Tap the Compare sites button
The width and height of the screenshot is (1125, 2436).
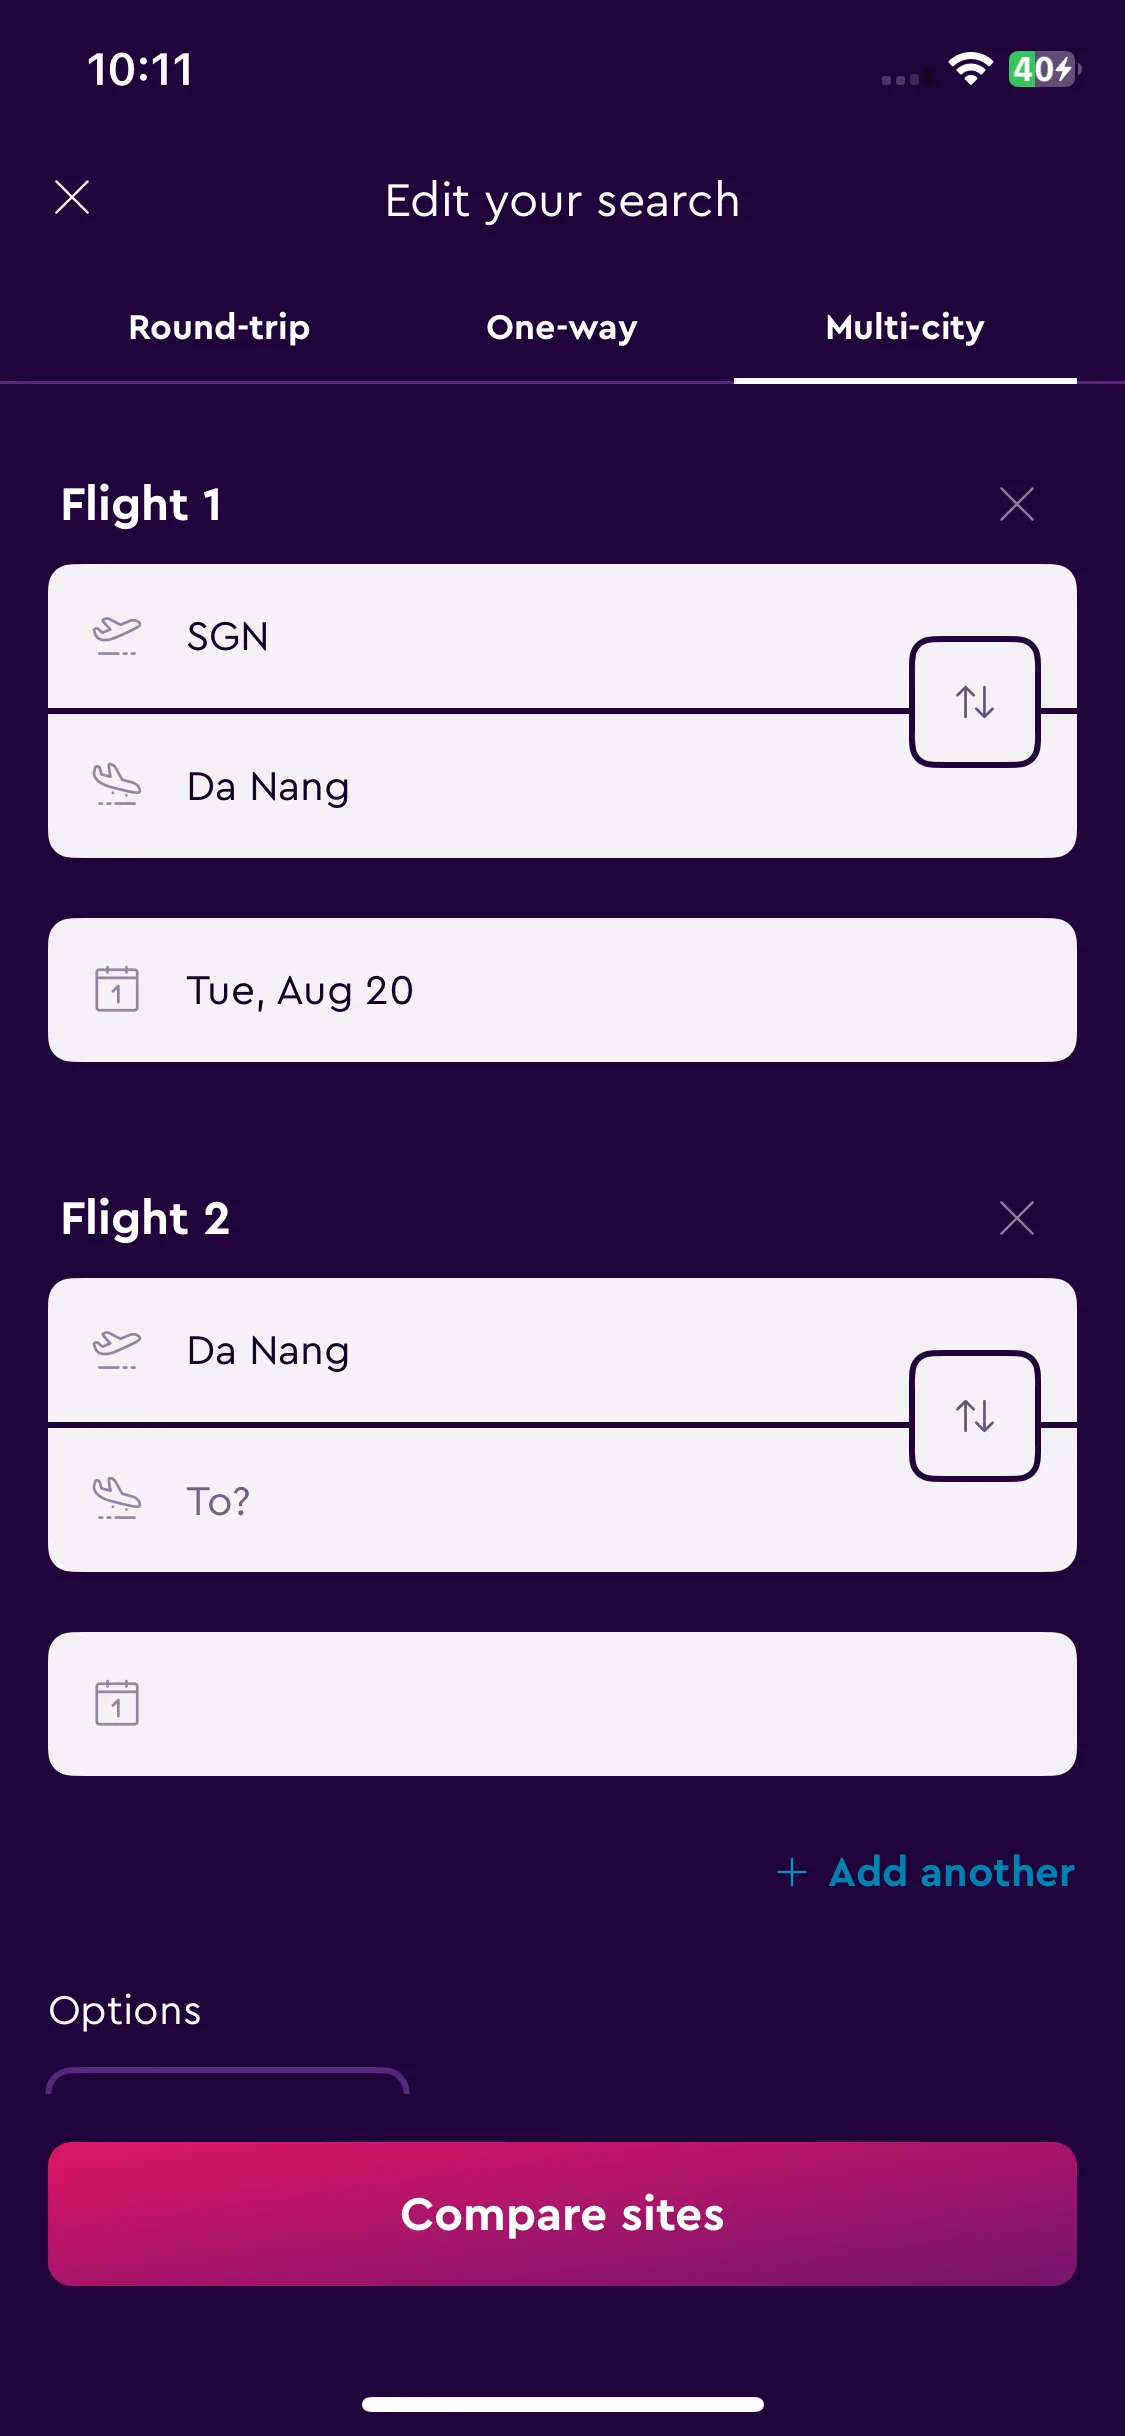click(x=562, y=2214)
